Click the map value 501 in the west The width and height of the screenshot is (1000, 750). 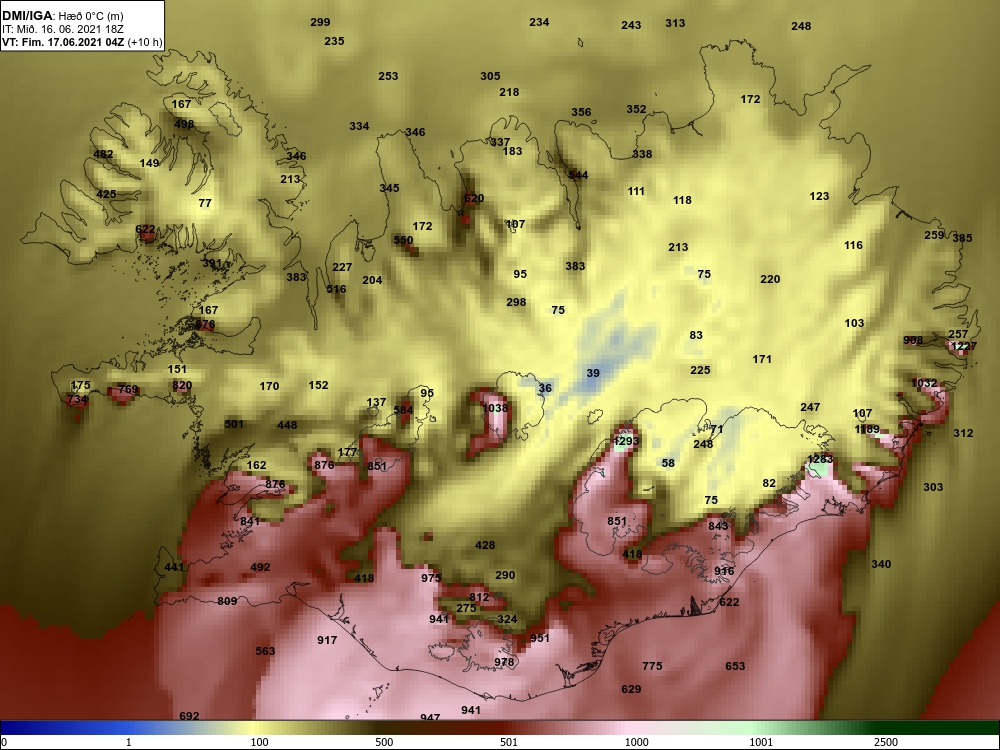click(234, 424)
